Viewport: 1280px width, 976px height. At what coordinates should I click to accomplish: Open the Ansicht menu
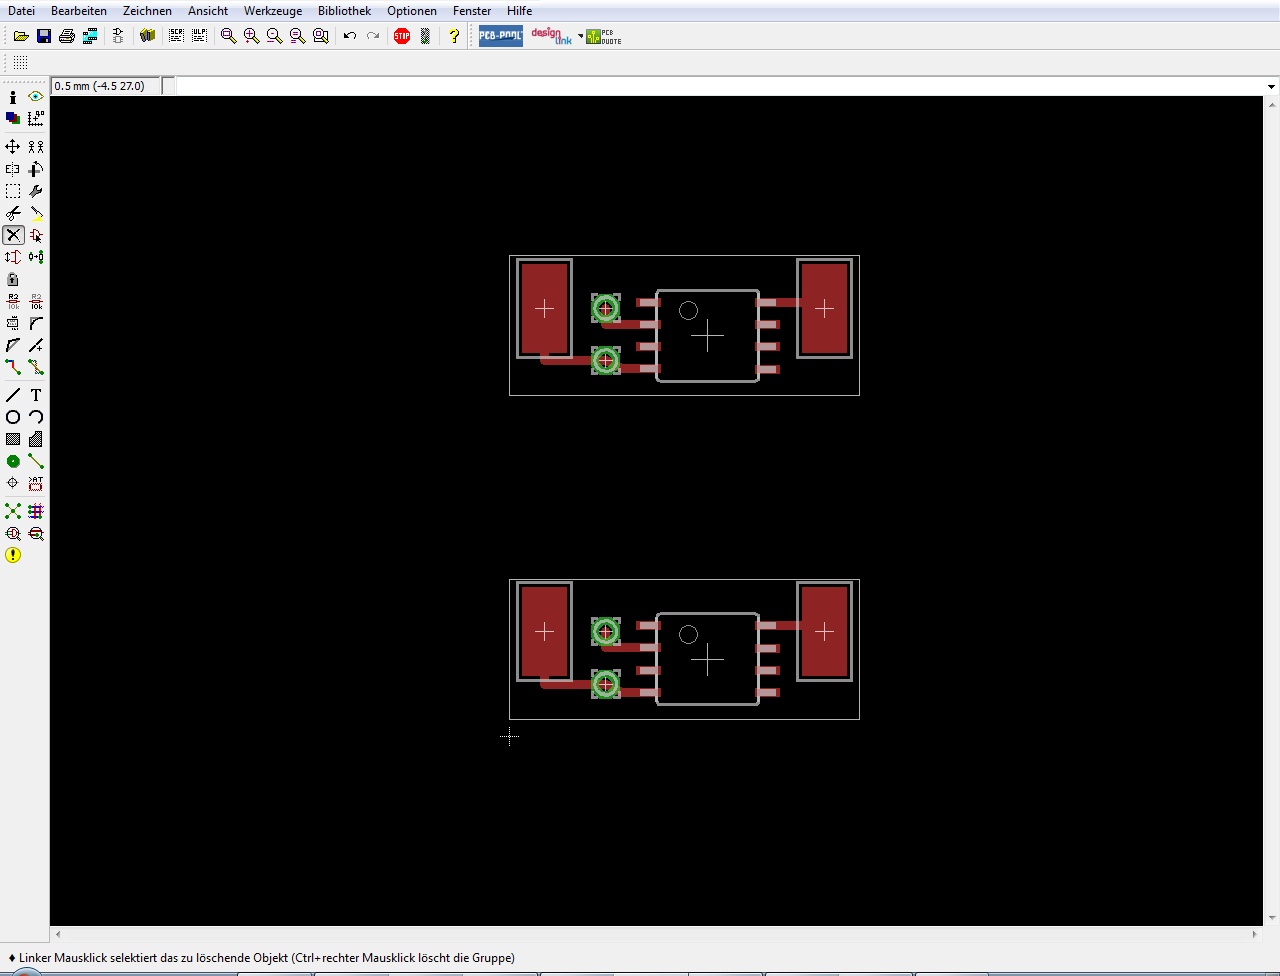(x=208, y=11)
